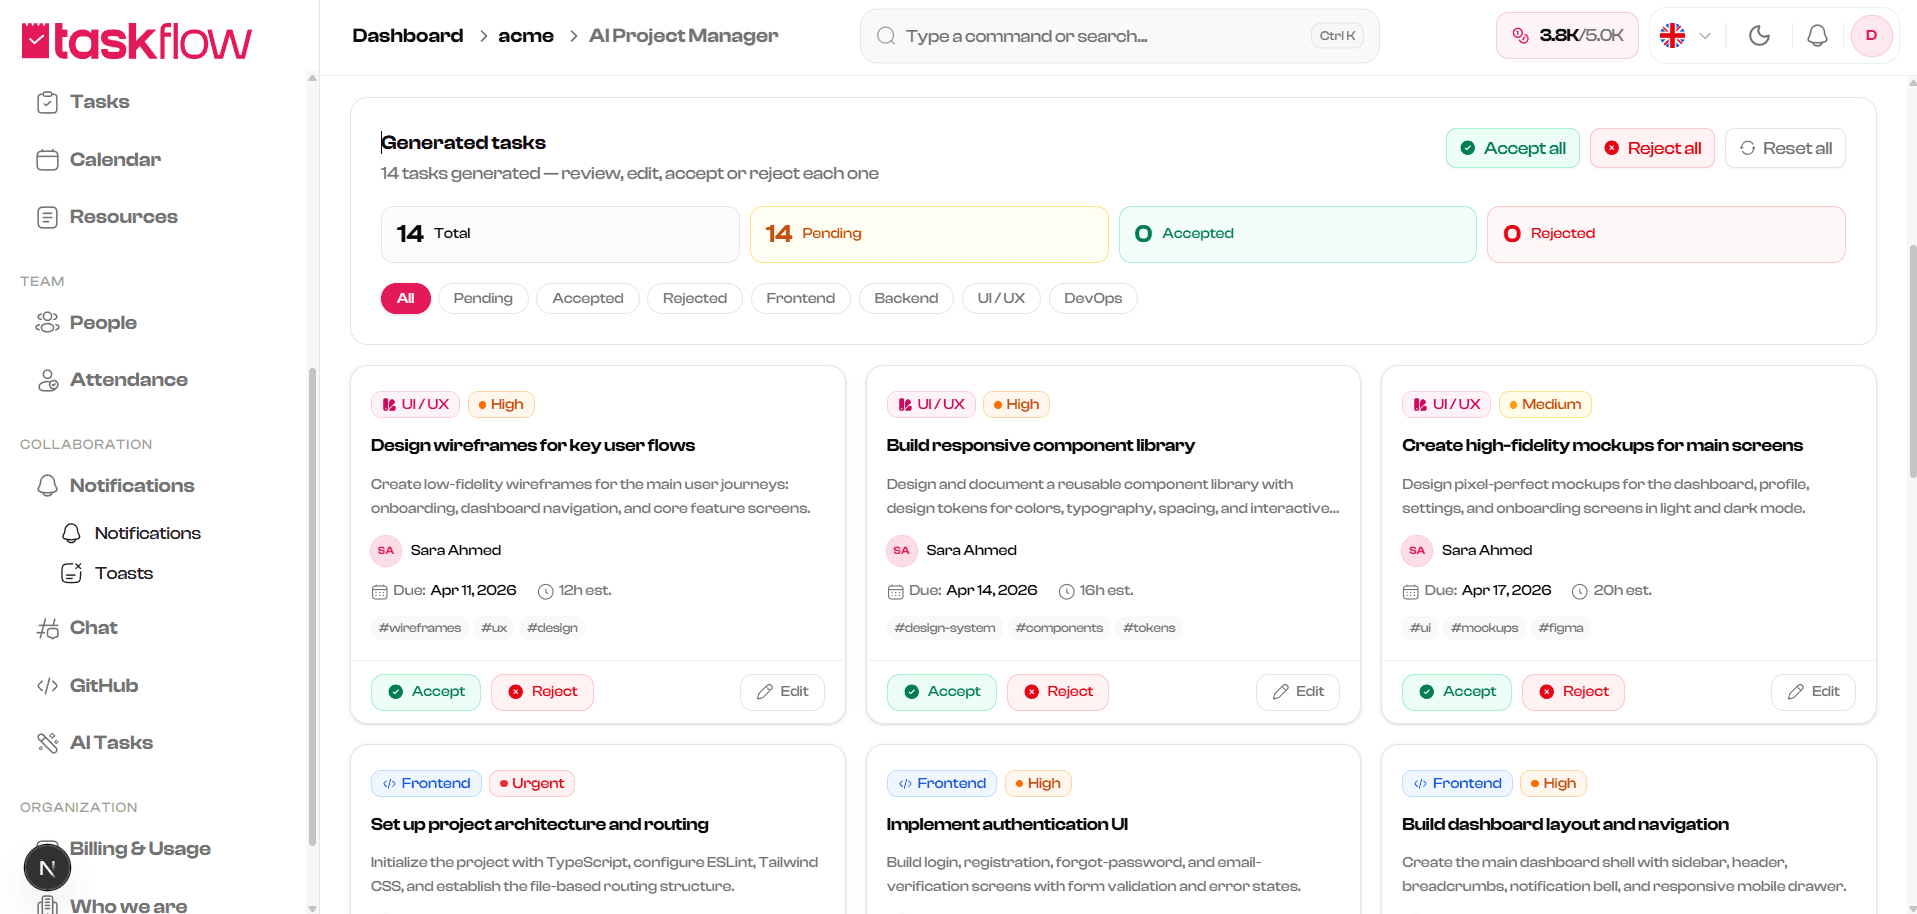Viewport: 1917px width, 914px height.
Task: Click the Due Apr 11, 2026 calendar icon
Action: tap(379, 592)
